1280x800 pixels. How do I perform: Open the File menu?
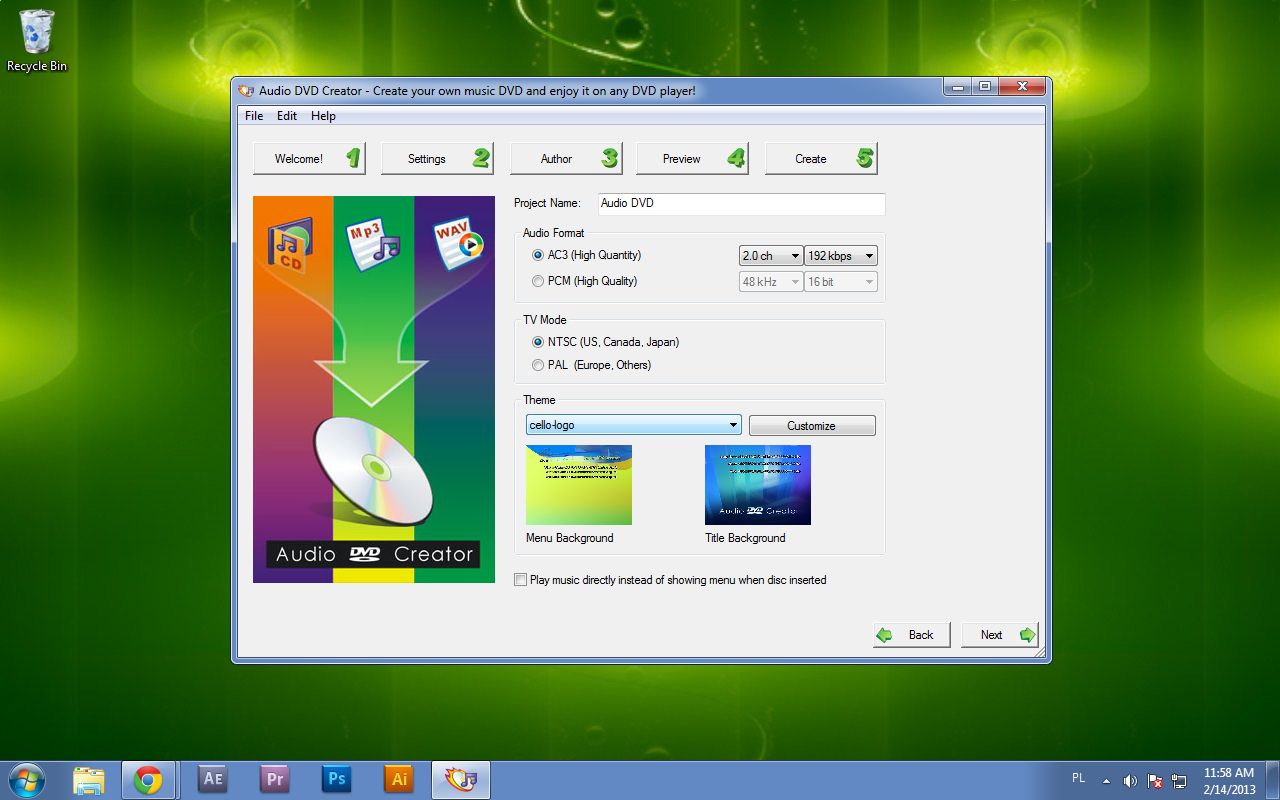pos(254,116)
